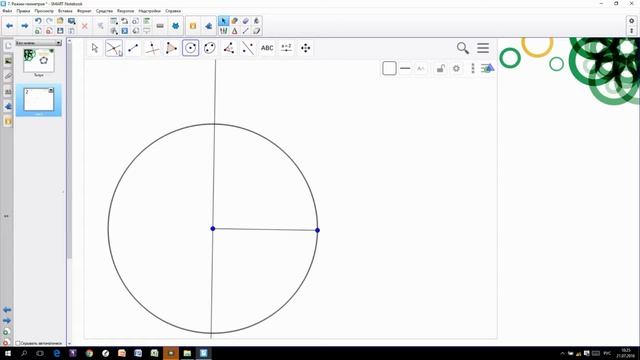Select the Reflect about line tool
Viewport: 640px width, 360px height.
point(248,48)
